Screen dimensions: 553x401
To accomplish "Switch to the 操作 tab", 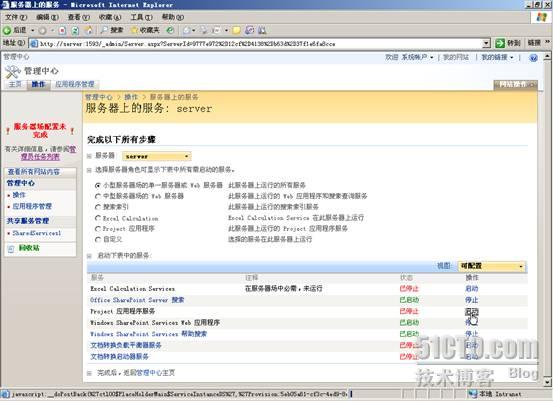I will 38,84.
